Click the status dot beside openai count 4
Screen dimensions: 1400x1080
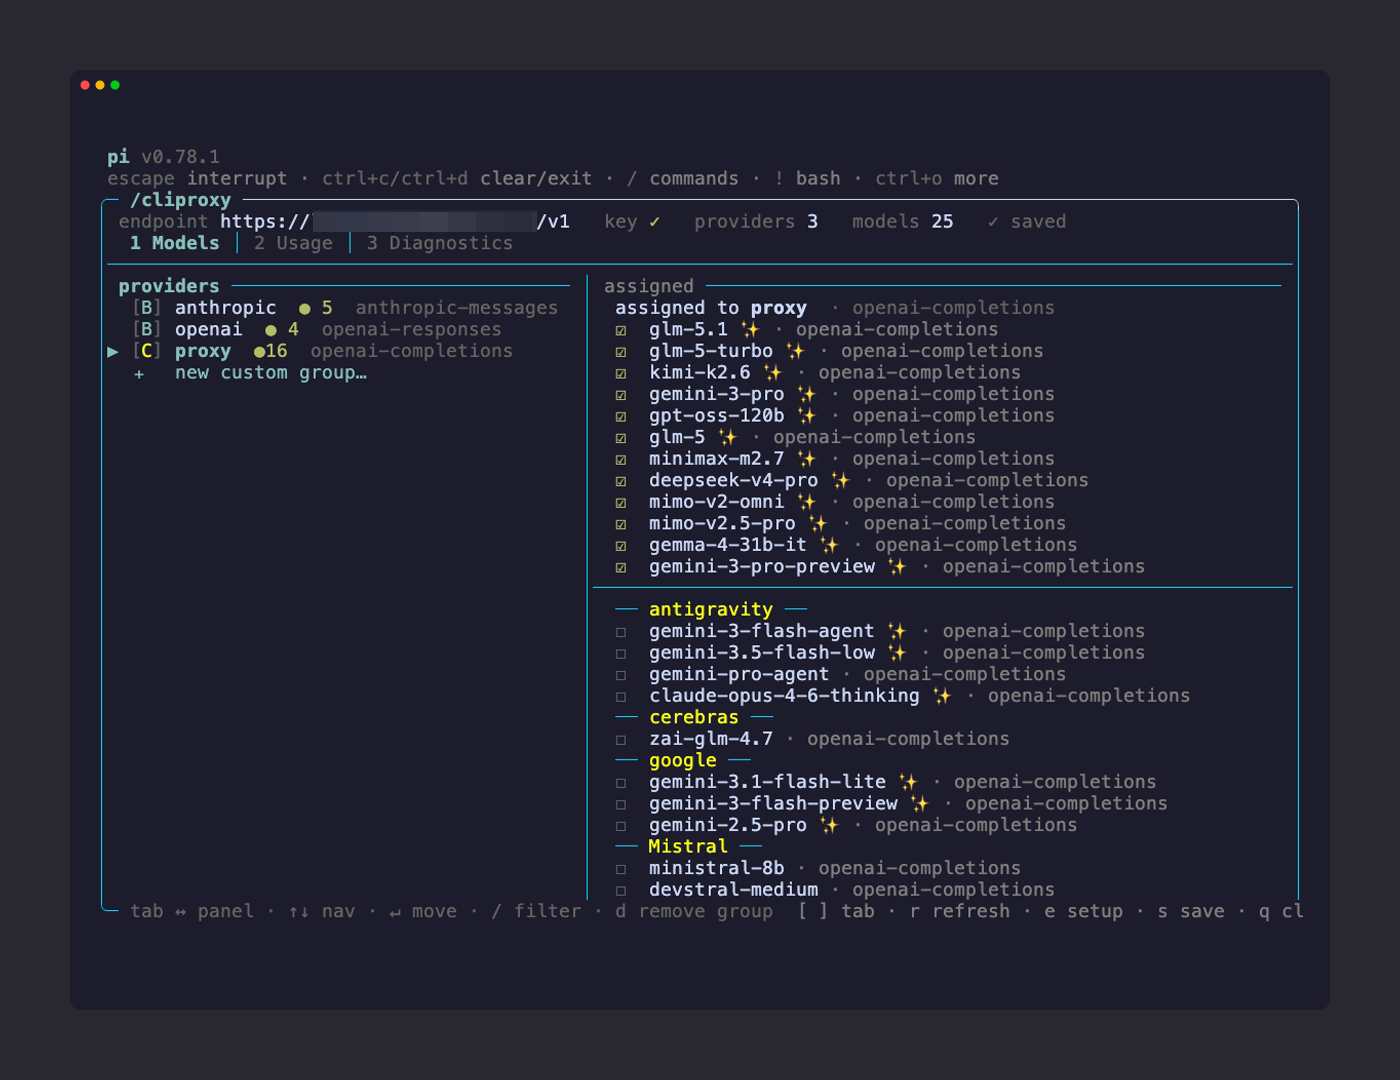tap(271, 330)
